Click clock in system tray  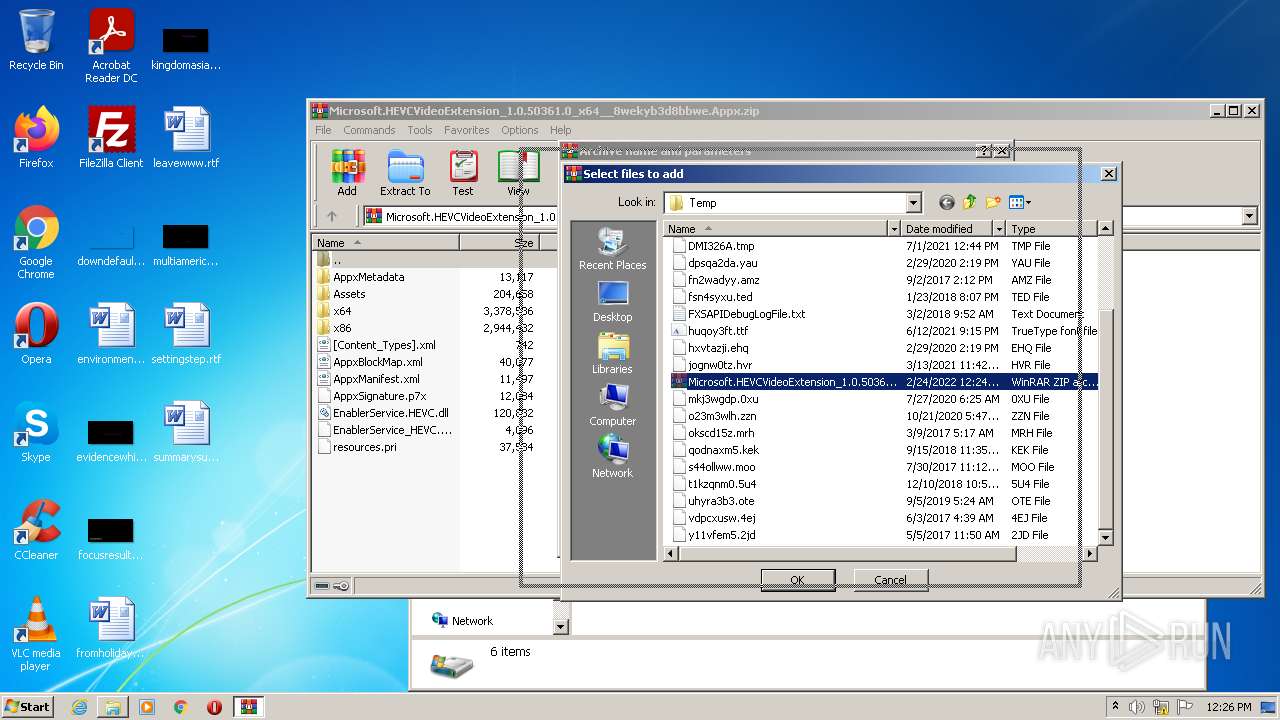tap(1228, 707)
